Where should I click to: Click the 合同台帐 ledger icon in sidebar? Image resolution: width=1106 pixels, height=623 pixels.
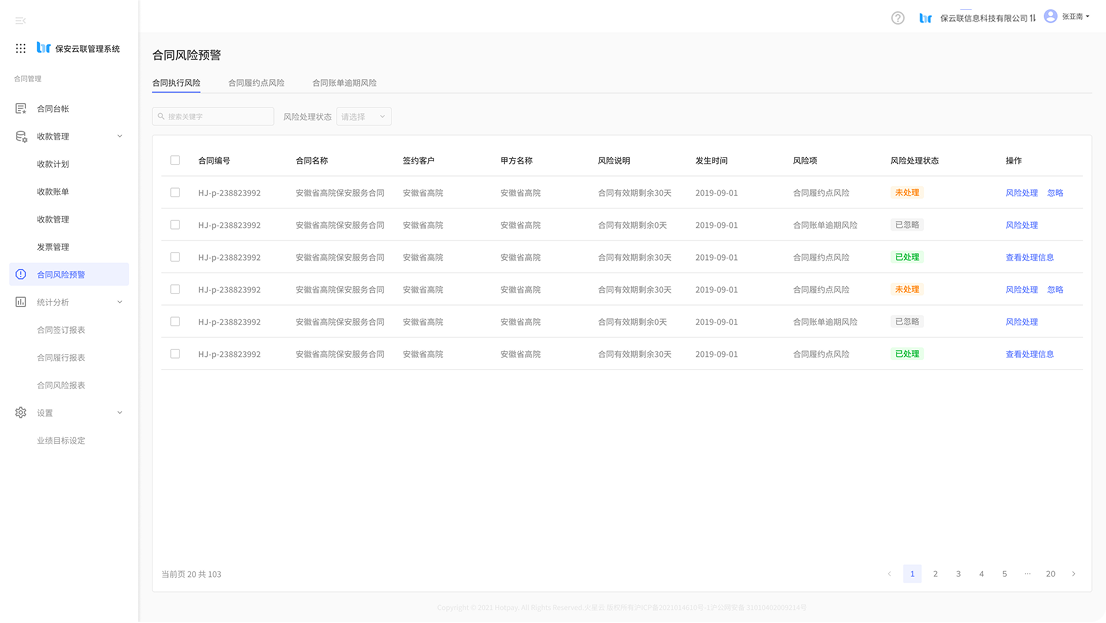(21, 108)
